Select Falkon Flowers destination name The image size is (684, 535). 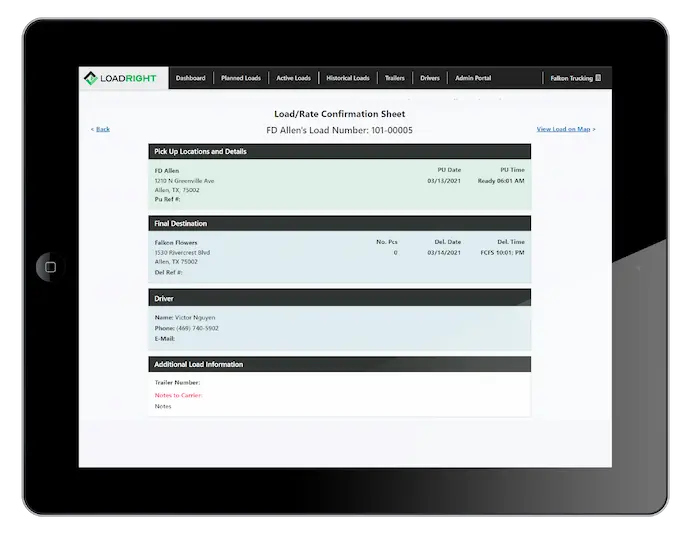coord(176,243)
